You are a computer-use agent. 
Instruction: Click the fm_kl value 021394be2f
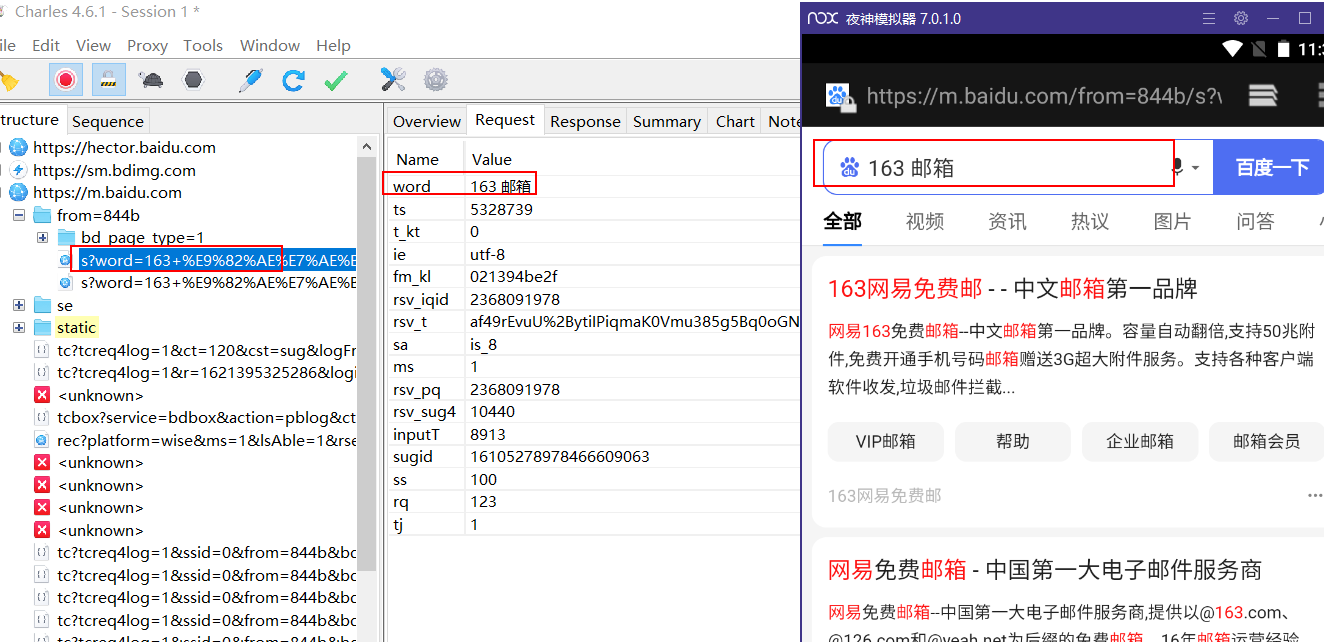(x=513, y=276)
